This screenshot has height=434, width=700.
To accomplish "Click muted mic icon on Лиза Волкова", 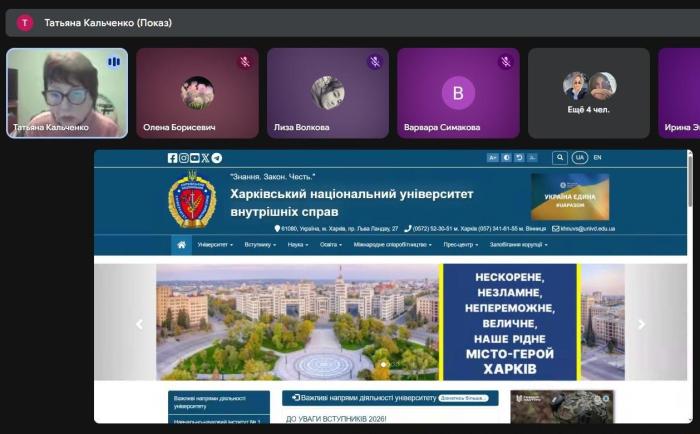I will (375, 62).
